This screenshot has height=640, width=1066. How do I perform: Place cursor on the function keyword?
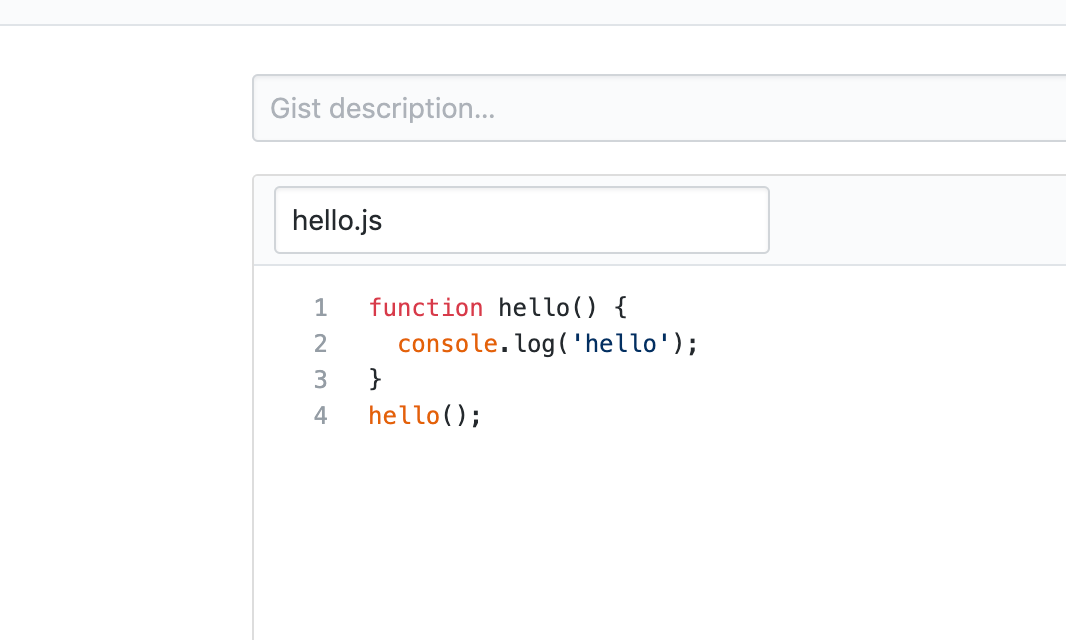tap(426, 307)
